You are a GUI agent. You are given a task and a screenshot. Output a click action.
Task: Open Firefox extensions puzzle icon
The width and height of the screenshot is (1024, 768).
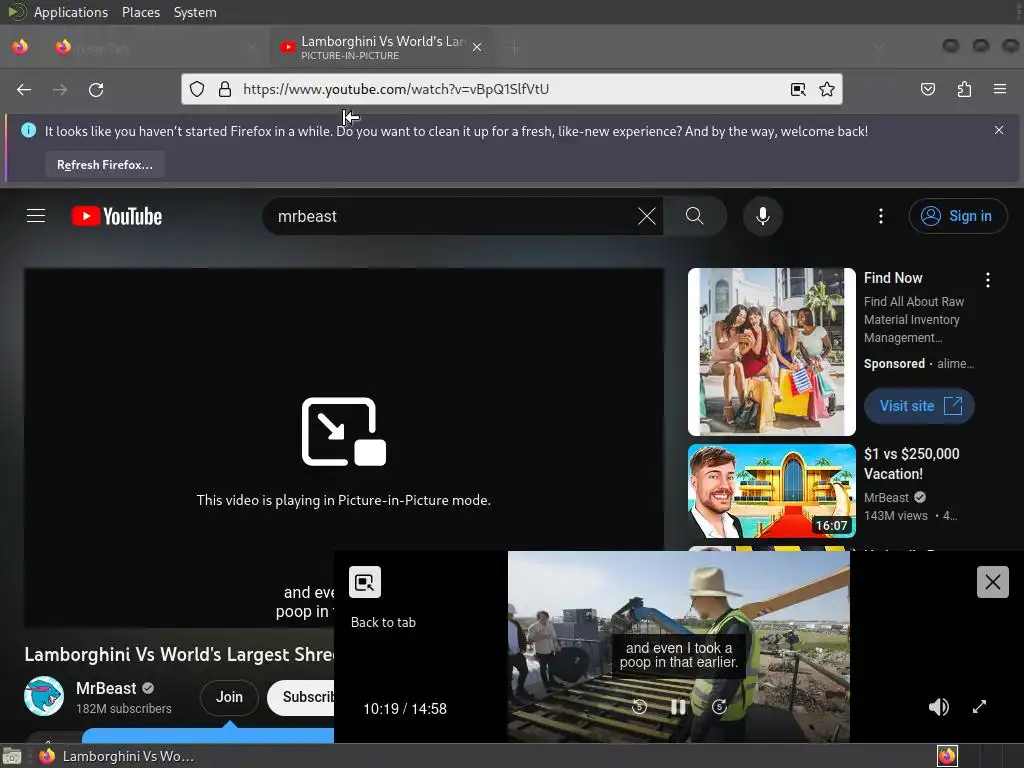pyautogui.click(x=964, y=89)
